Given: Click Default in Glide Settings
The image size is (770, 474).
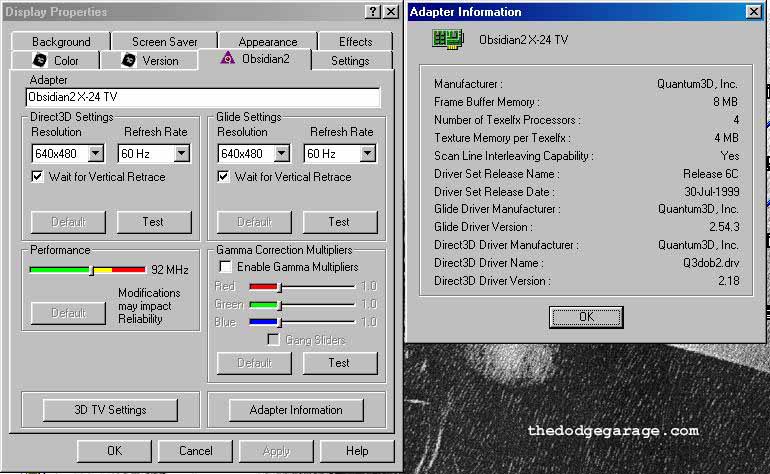Looking at the screenshot, I should click(254, 222).
